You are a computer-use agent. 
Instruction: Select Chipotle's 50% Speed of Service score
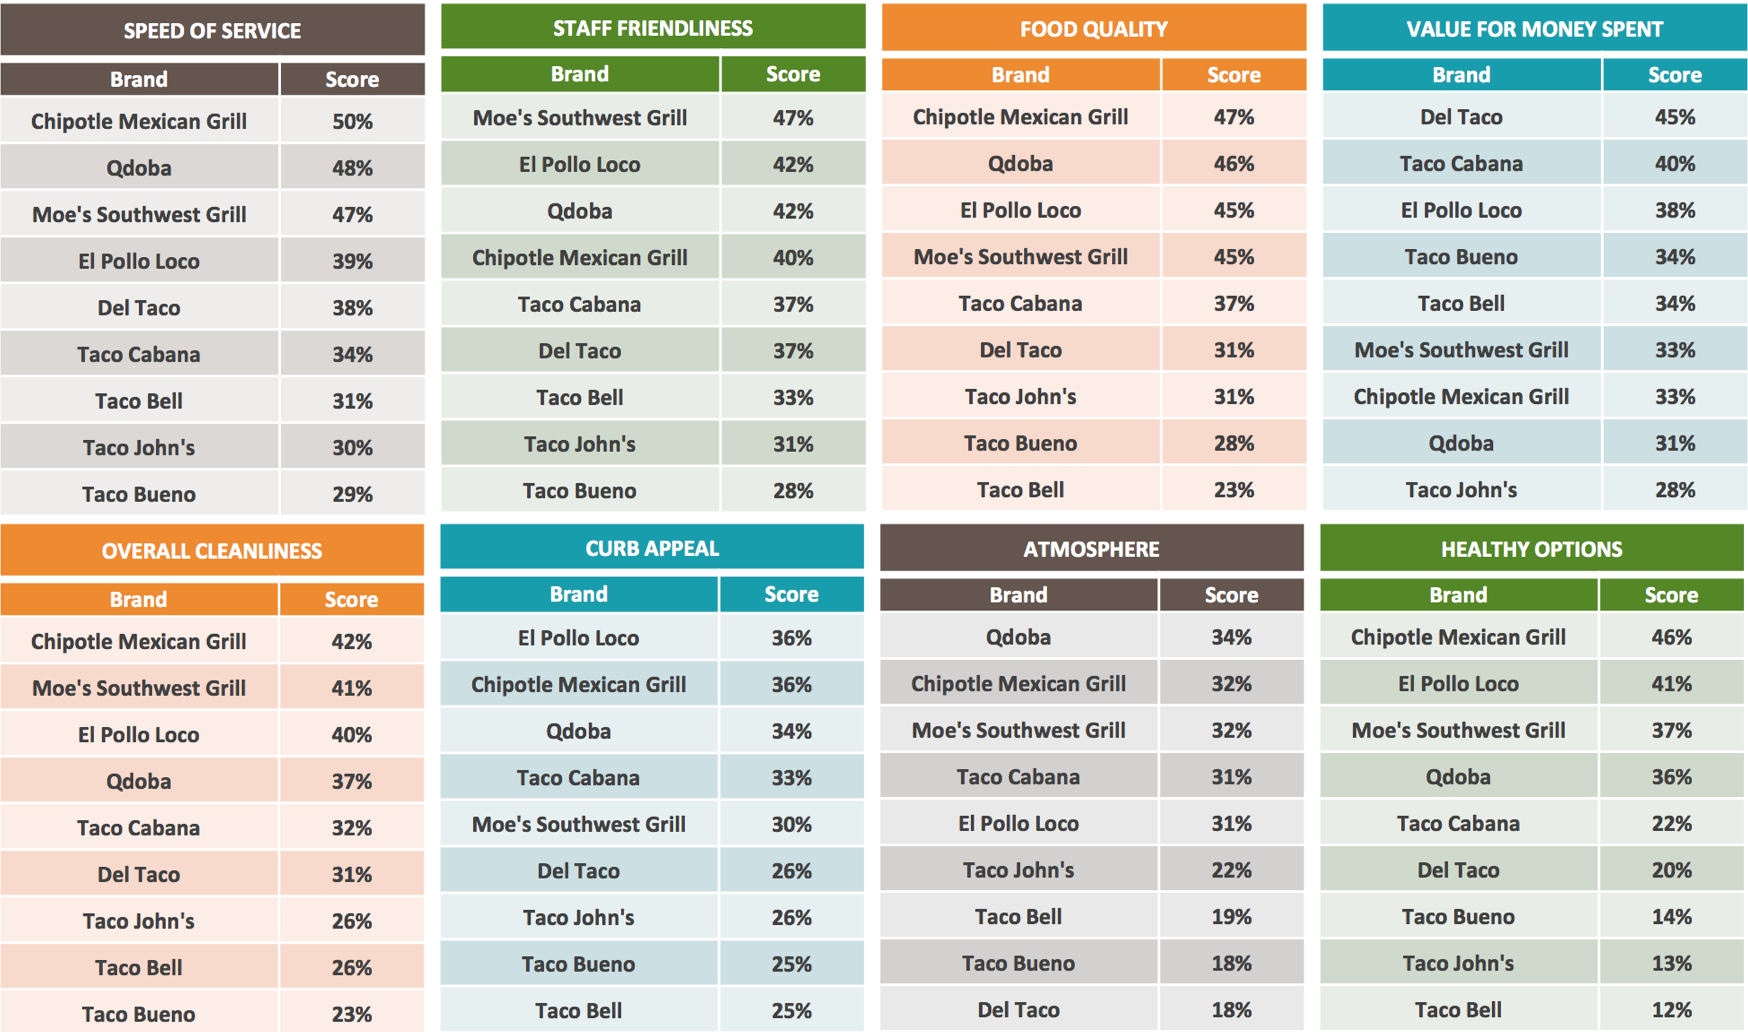click(352, 121)
